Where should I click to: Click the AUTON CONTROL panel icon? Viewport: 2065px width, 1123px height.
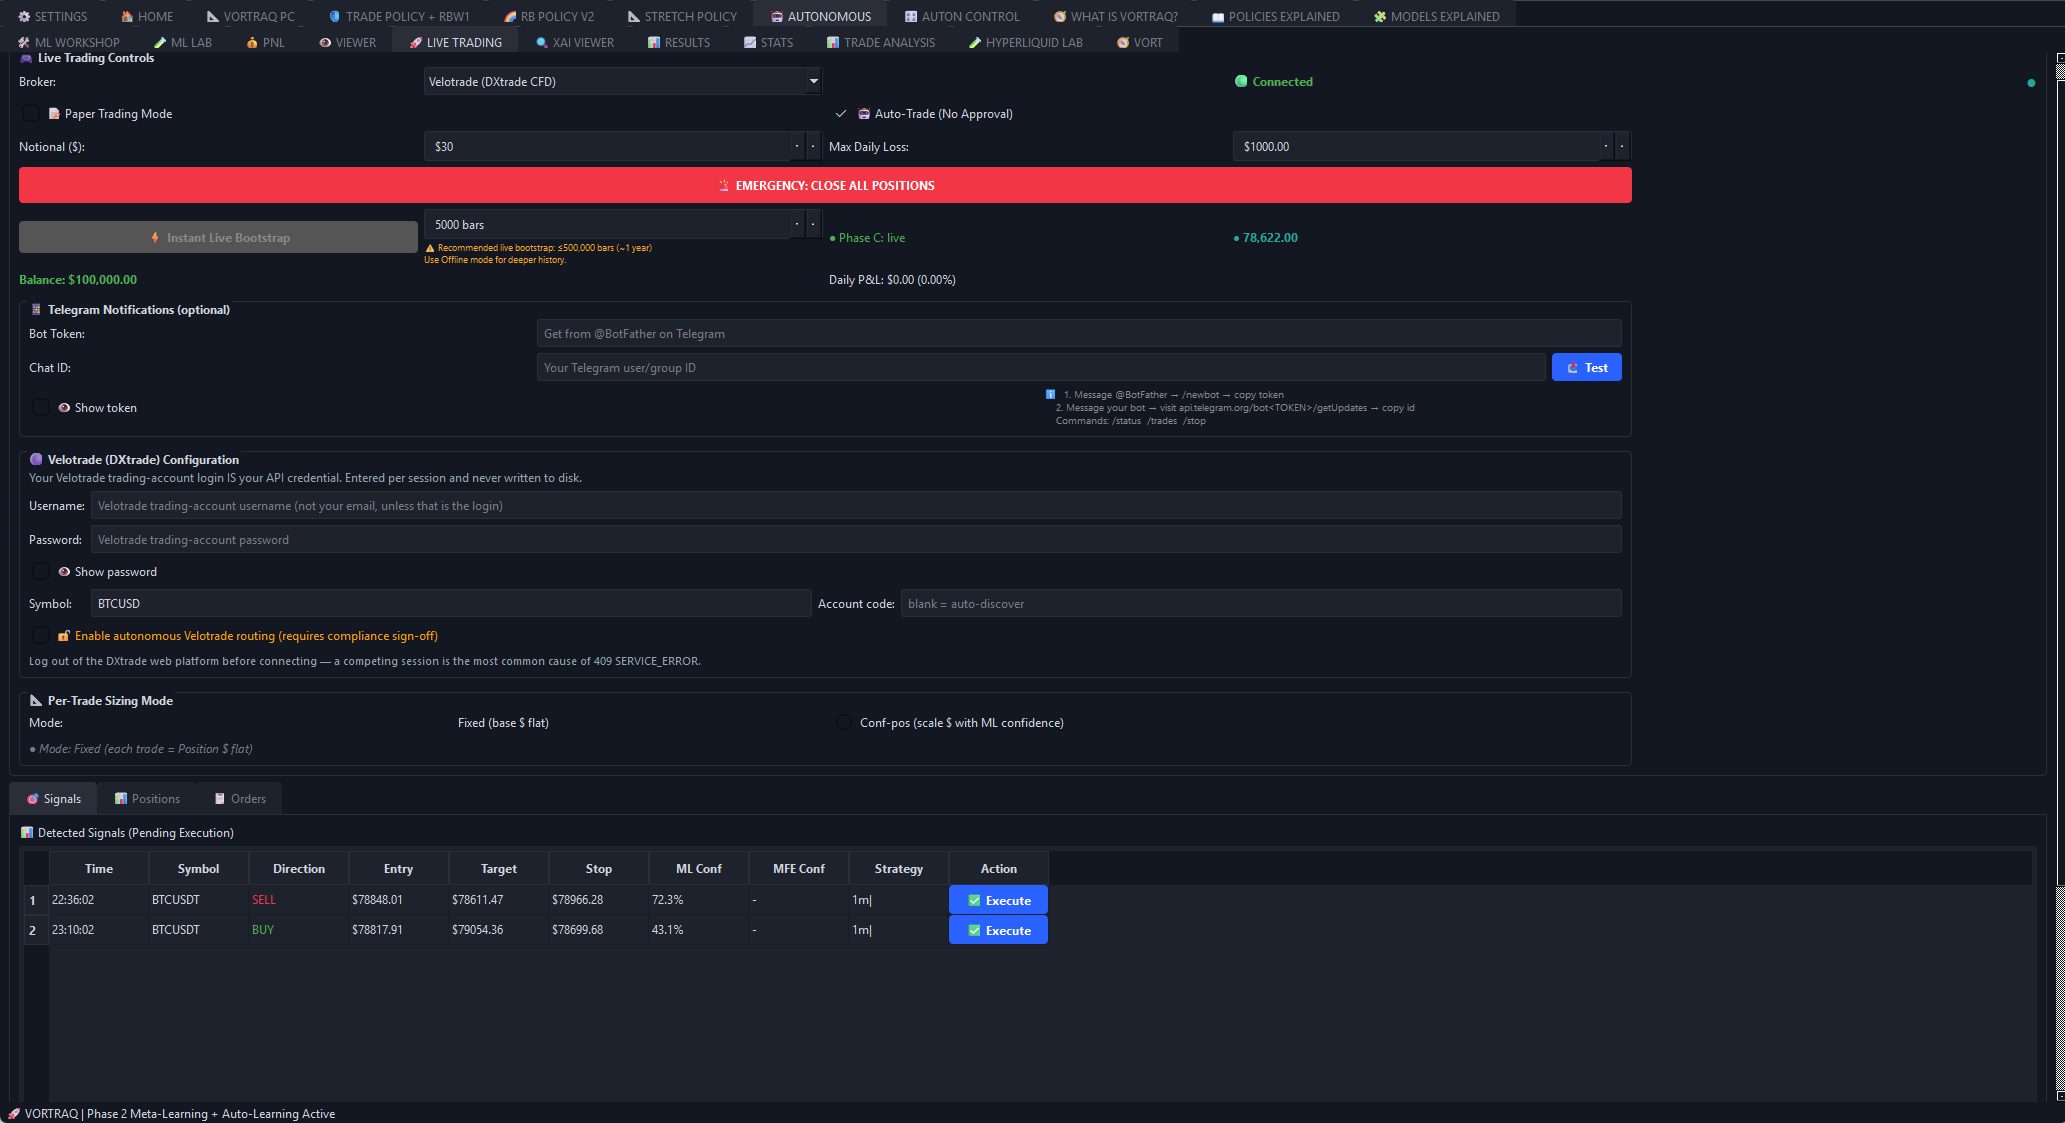point(911,17)
